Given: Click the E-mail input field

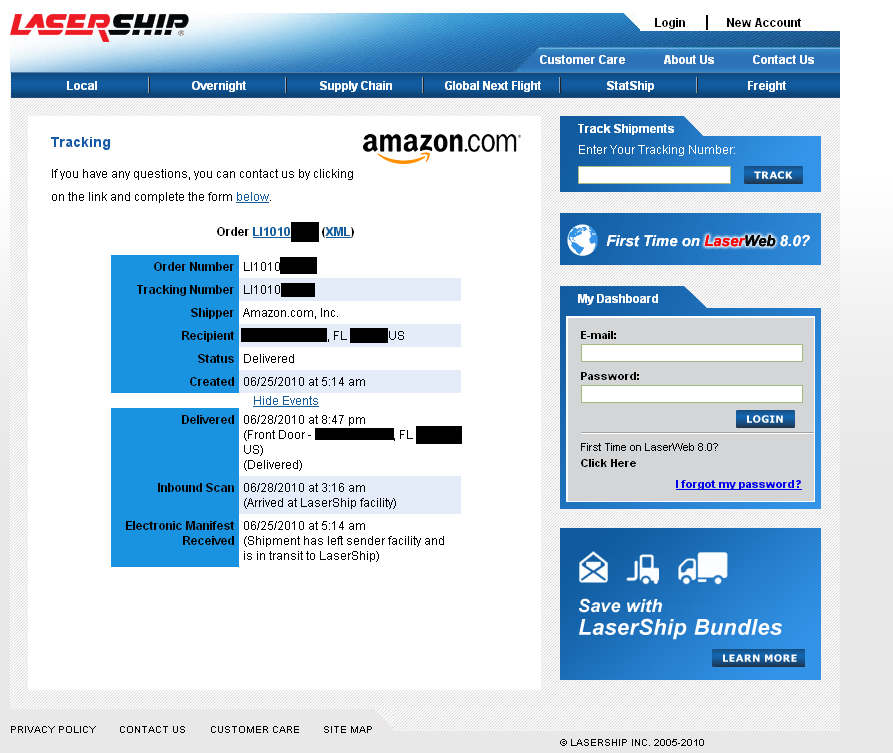Looking at the screenshot, I should pos(691,353).
